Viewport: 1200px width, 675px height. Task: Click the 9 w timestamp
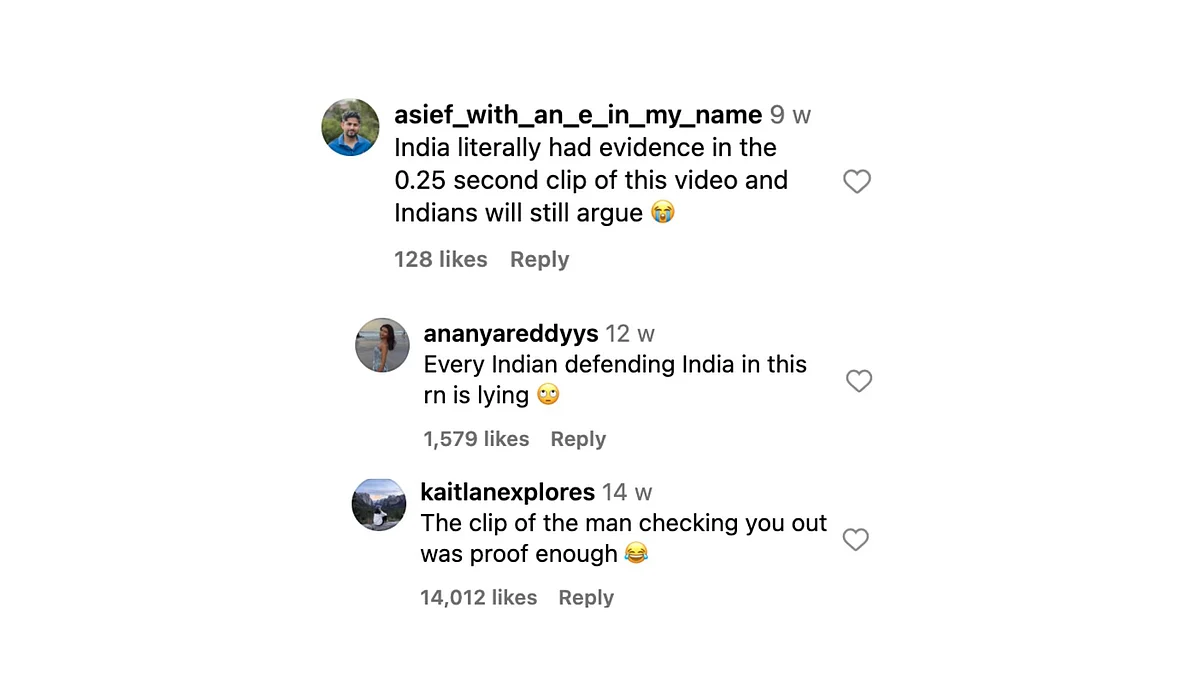tap(790, 115)
